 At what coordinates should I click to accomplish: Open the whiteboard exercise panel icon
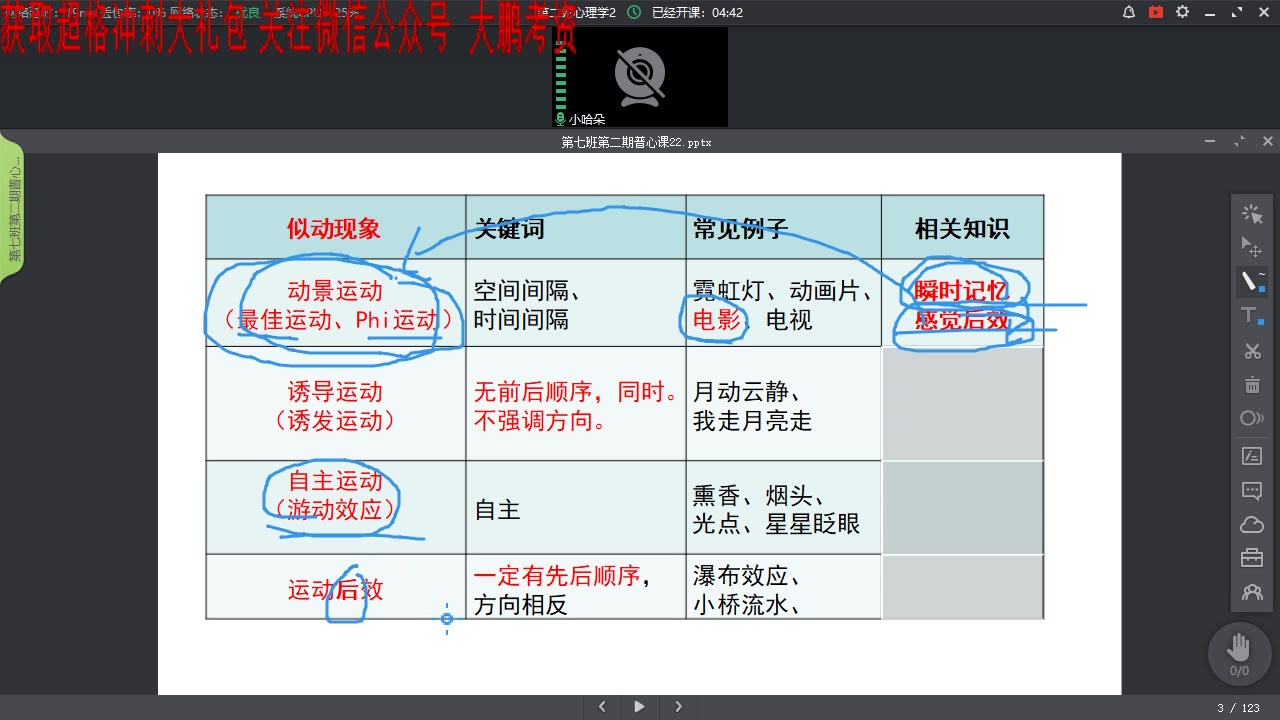click(x=1252, y=456)
